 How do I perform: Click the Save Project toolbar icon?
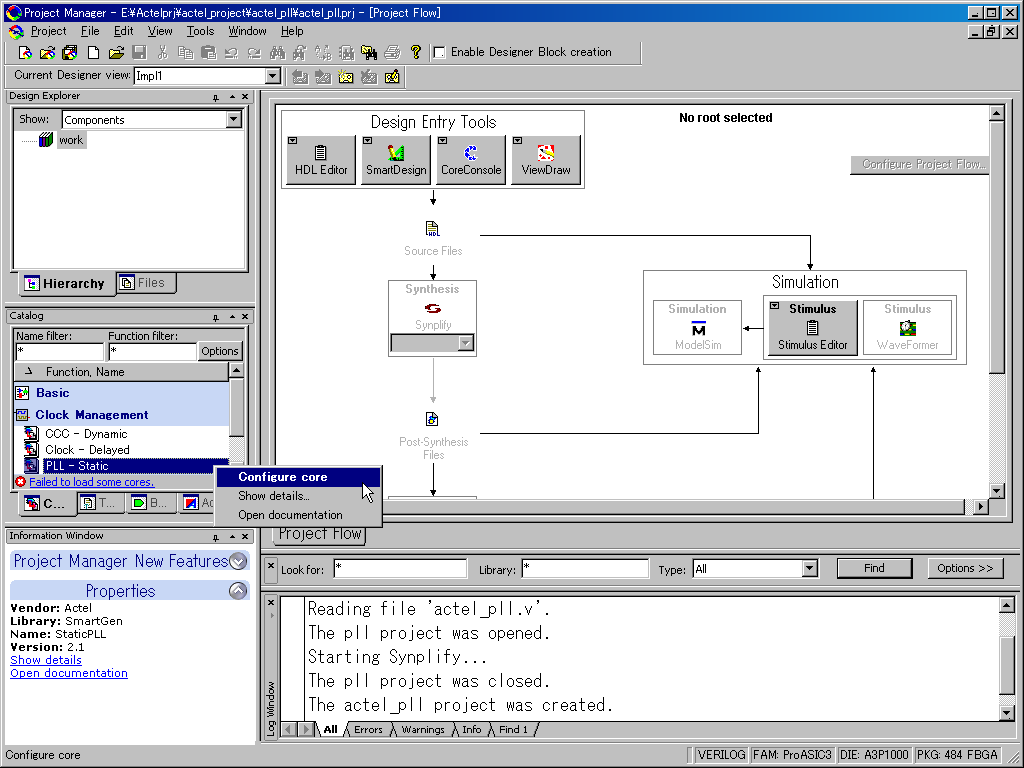click(x=70, y=52)
